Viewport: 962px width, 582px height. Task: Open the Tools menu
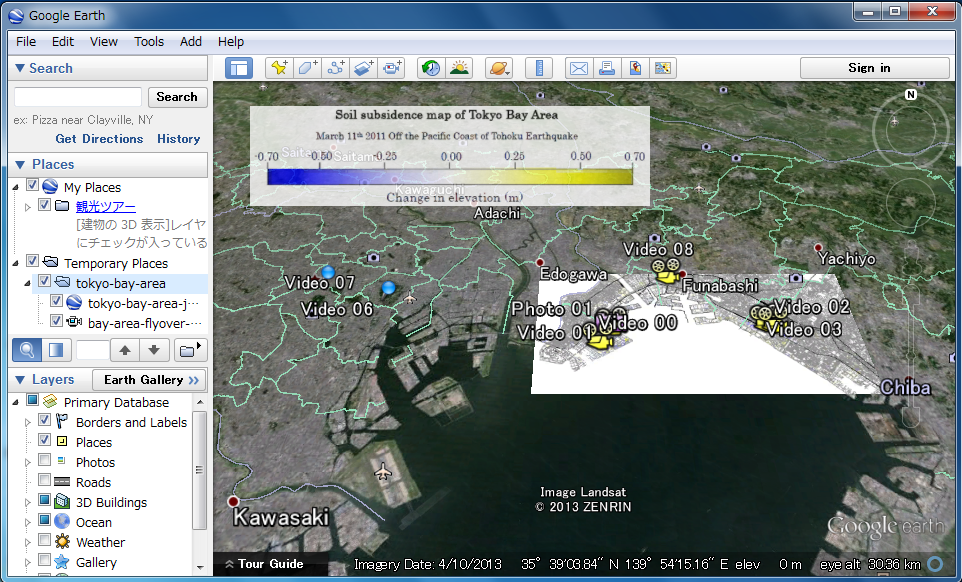click(x=149, y=41)
